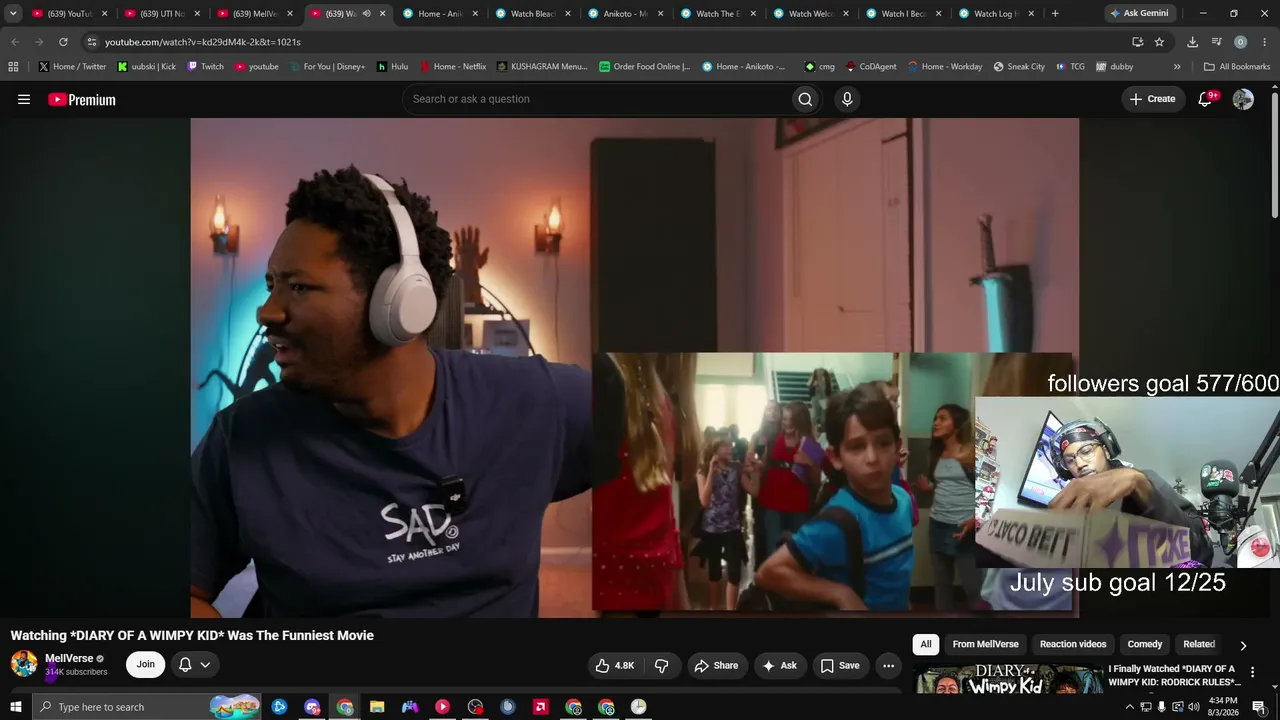Expand tab search dropdown in Chrome
Viewport: 1280px width, 720px height.
(13, 14)
